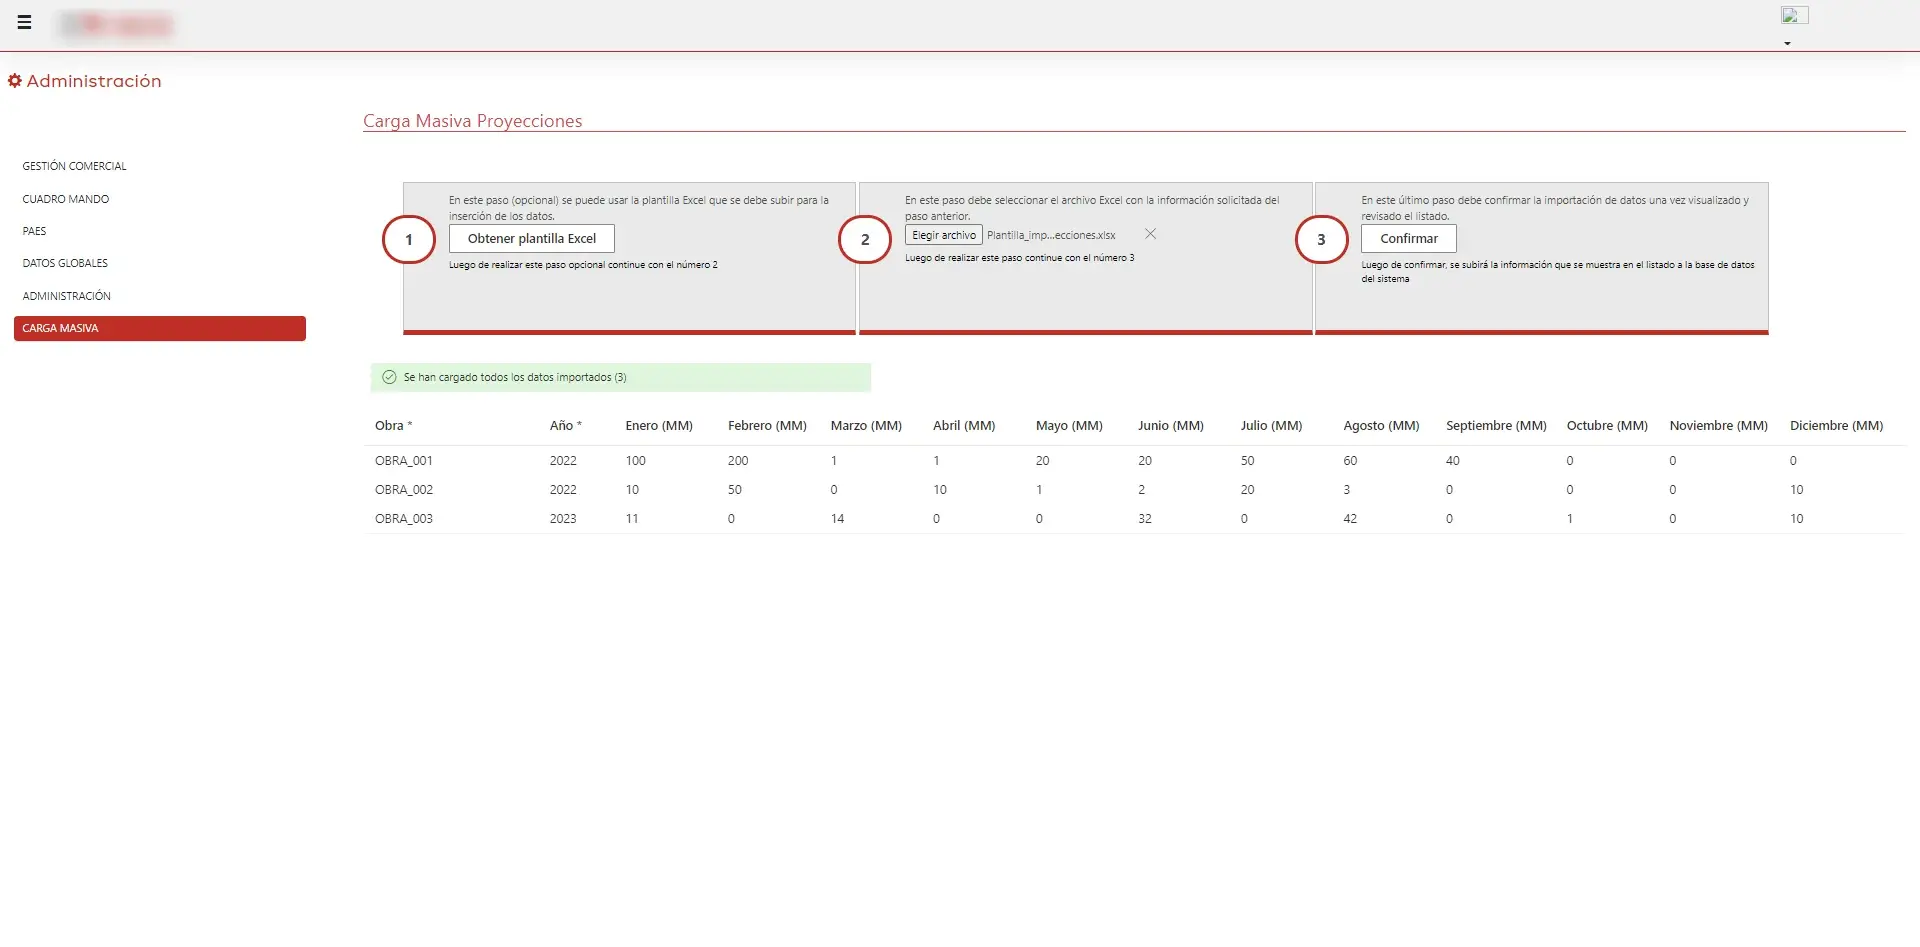
Task: Click Enero value 11 for OBRA_003
Action: point(632,519)
